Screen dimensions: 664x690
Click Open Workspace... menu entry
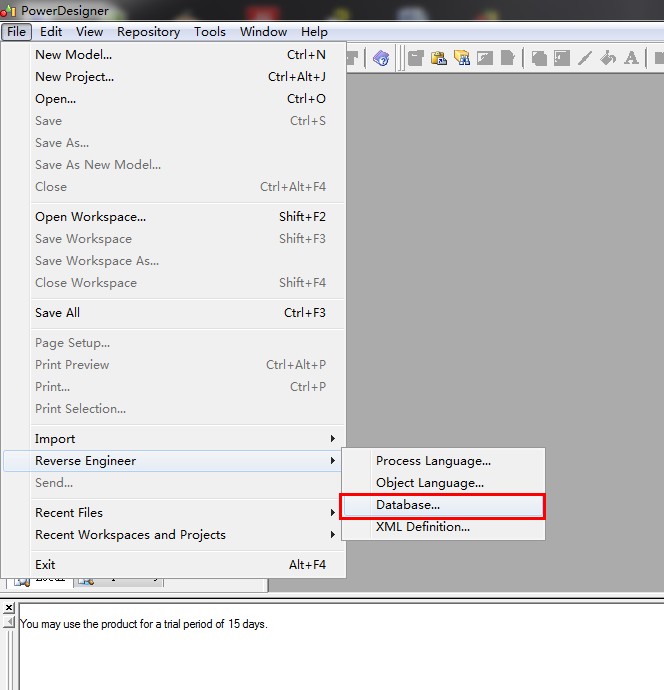[x=90, y=217]
